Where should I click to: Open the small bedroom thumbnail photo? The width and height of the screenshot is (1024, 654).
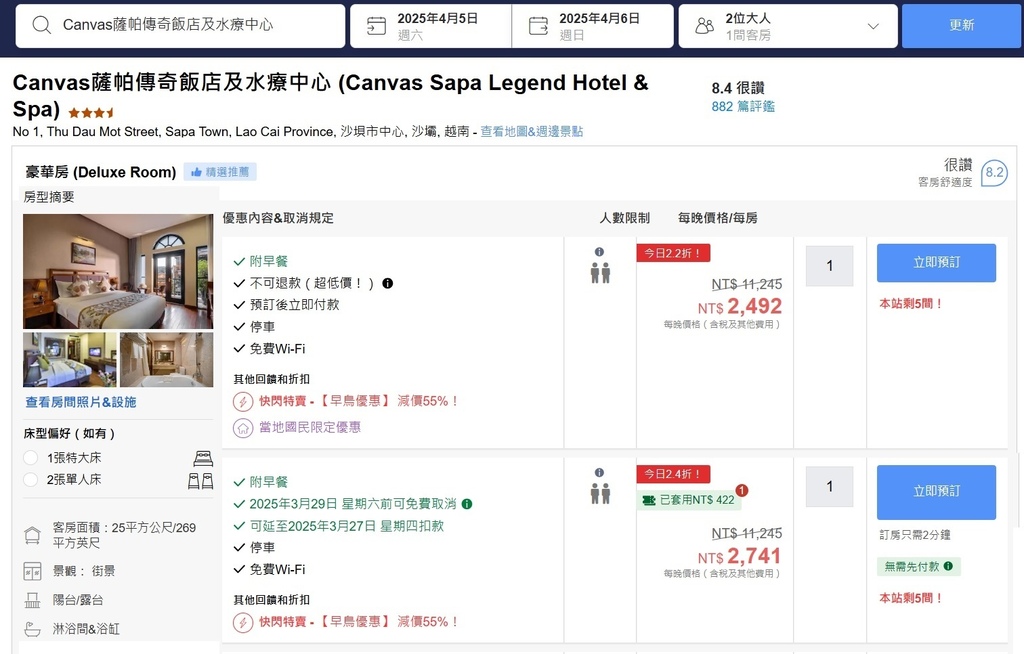70,359
